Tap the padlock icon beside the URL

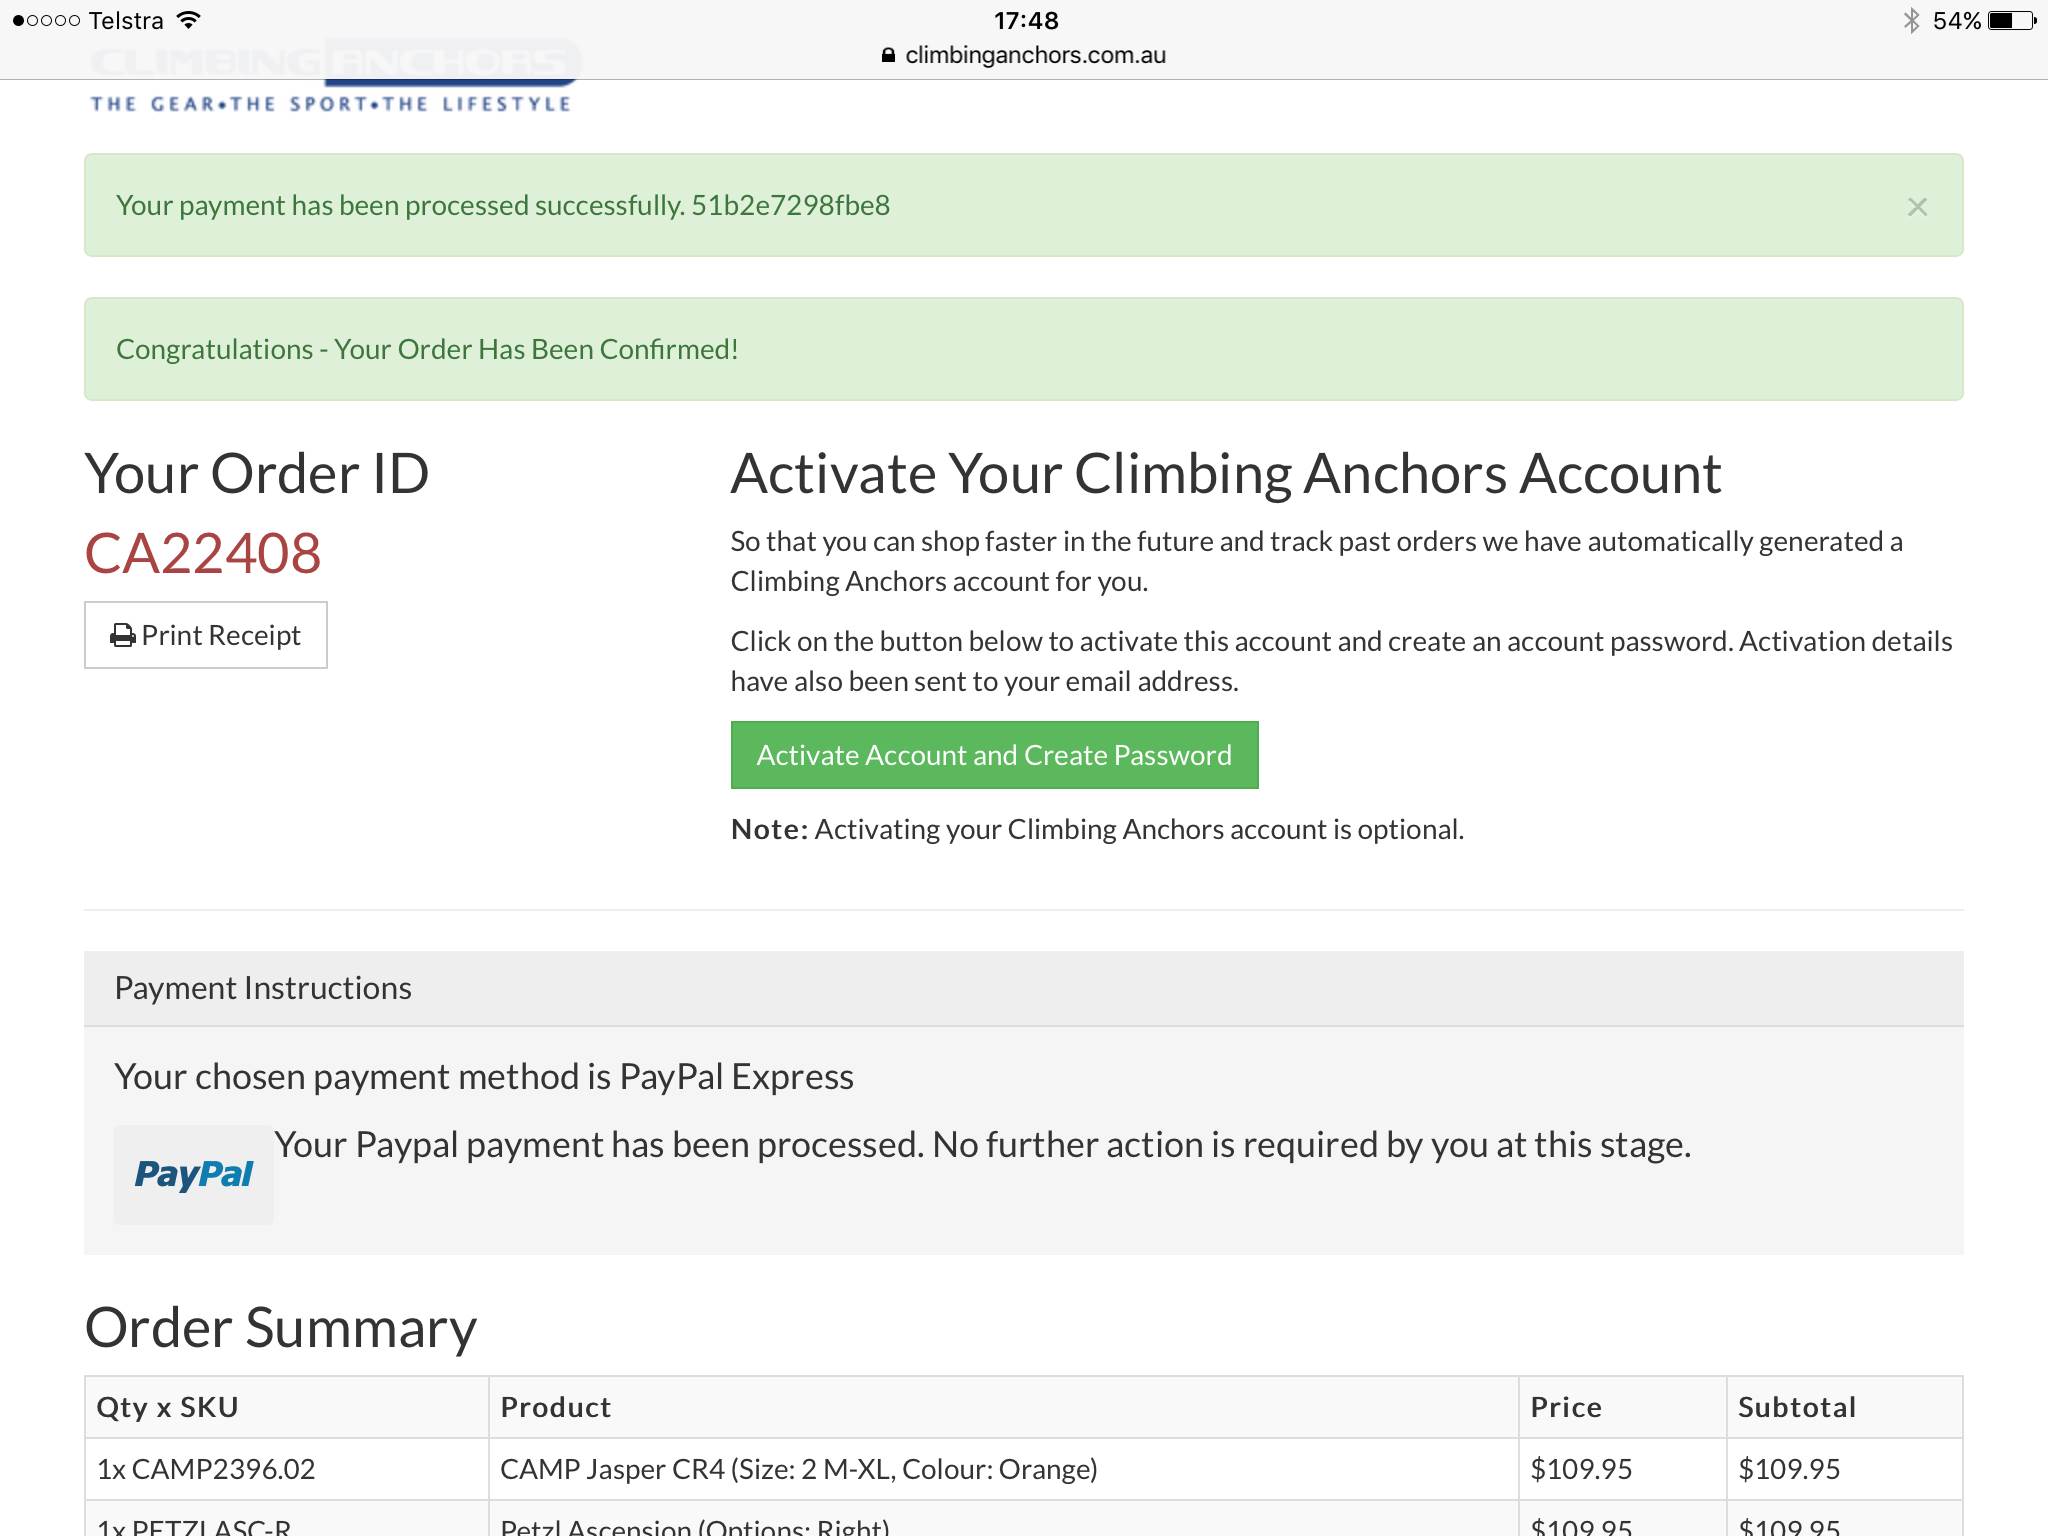888,56
